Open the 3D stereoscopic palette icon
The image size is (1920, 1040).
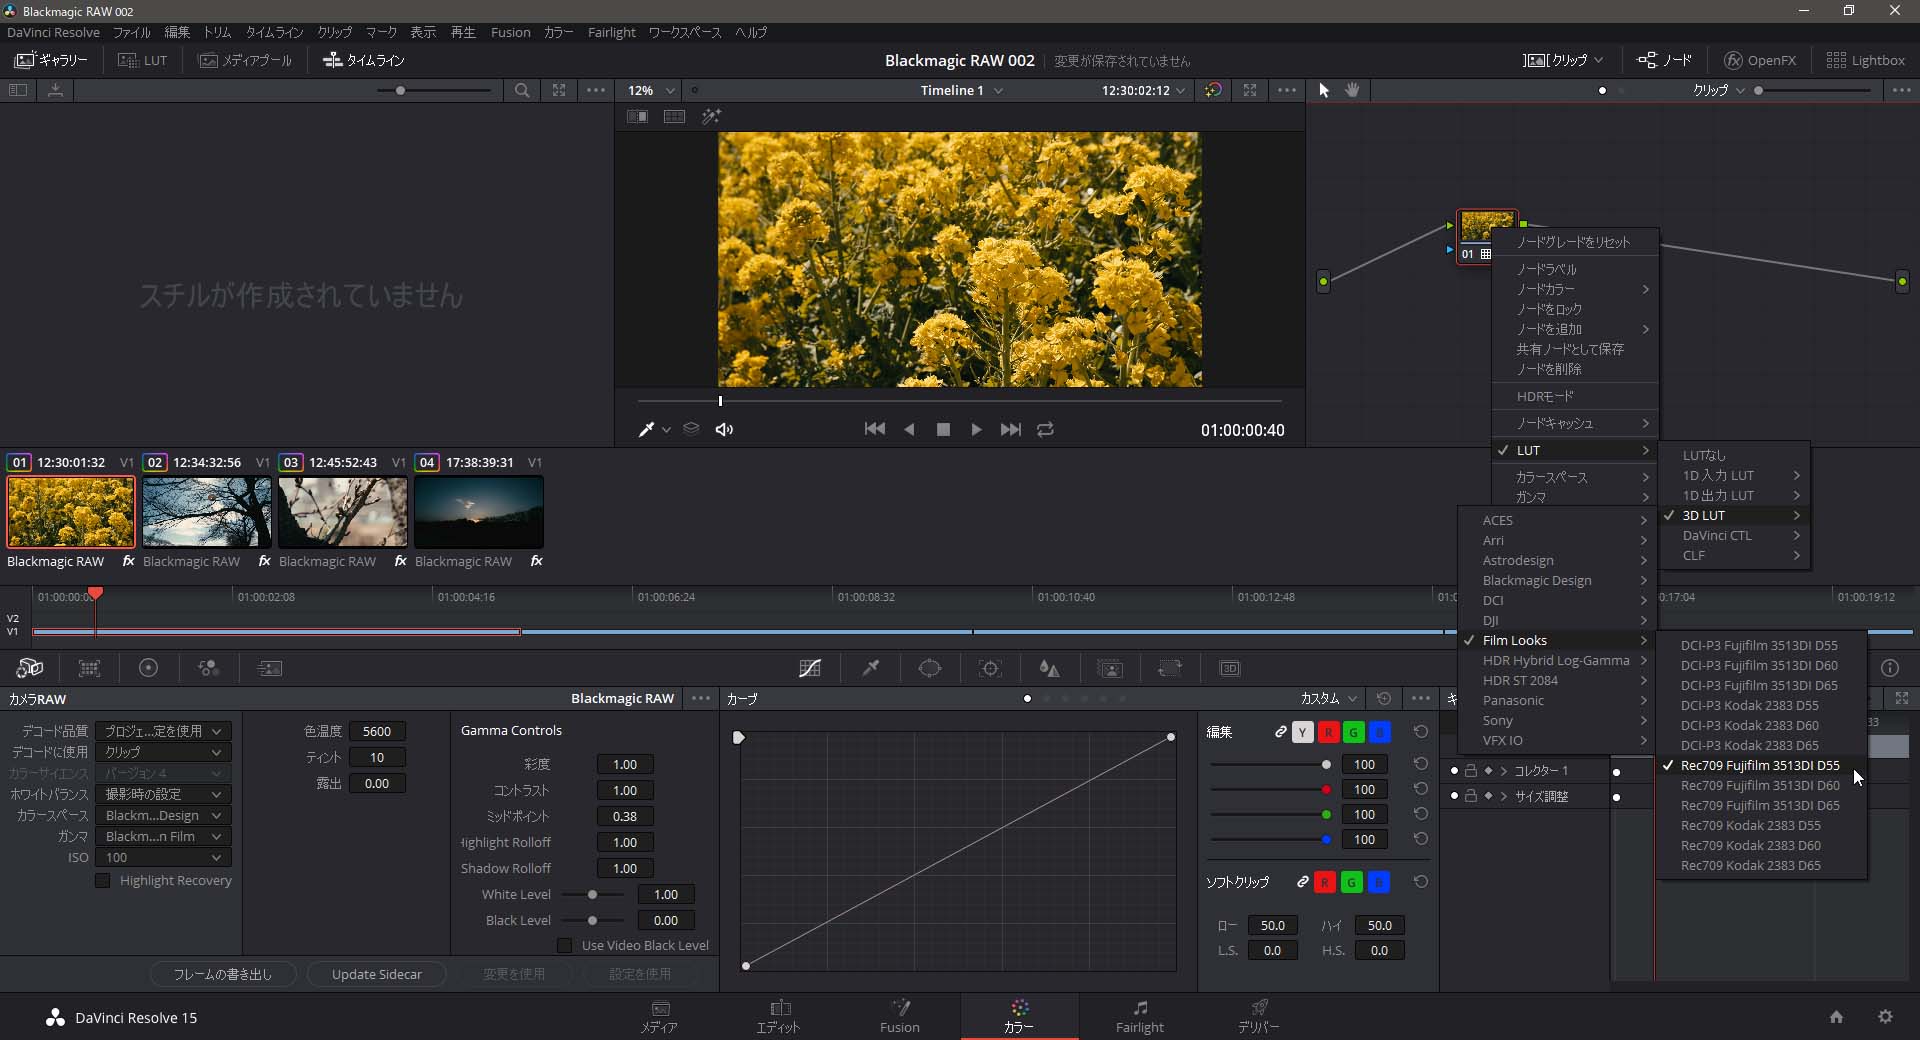tap(1230, 668)
